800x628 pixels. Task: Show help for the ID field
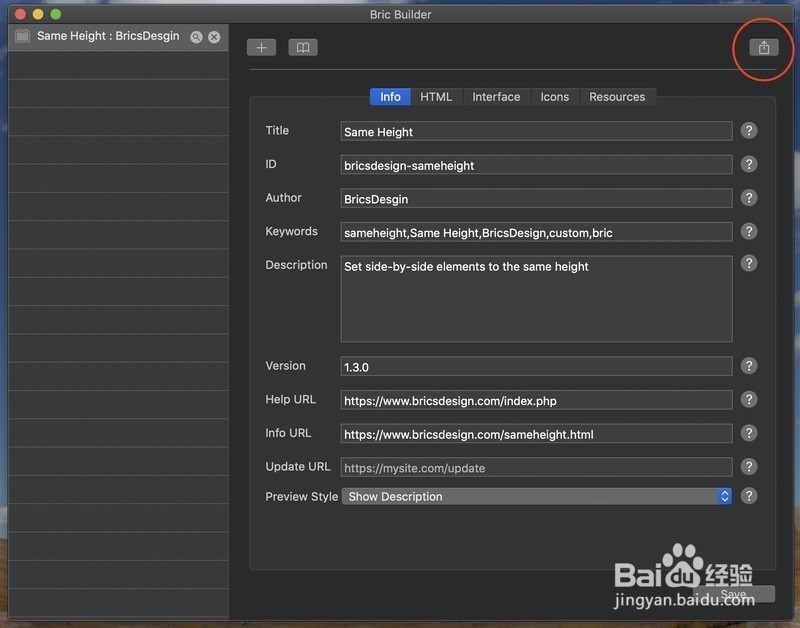pos(748,164)
